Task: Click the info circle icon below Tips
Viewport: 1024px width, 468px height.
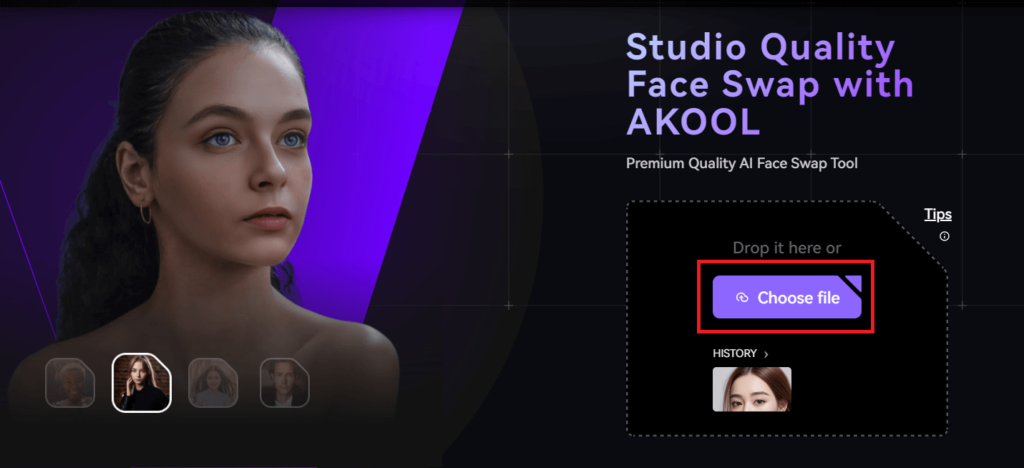Action: click(x=944, y=237)
